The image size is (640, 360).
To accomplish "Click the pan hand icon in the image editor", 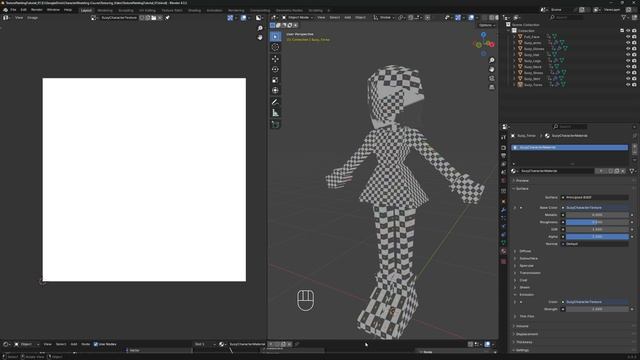I will (260, 37).
